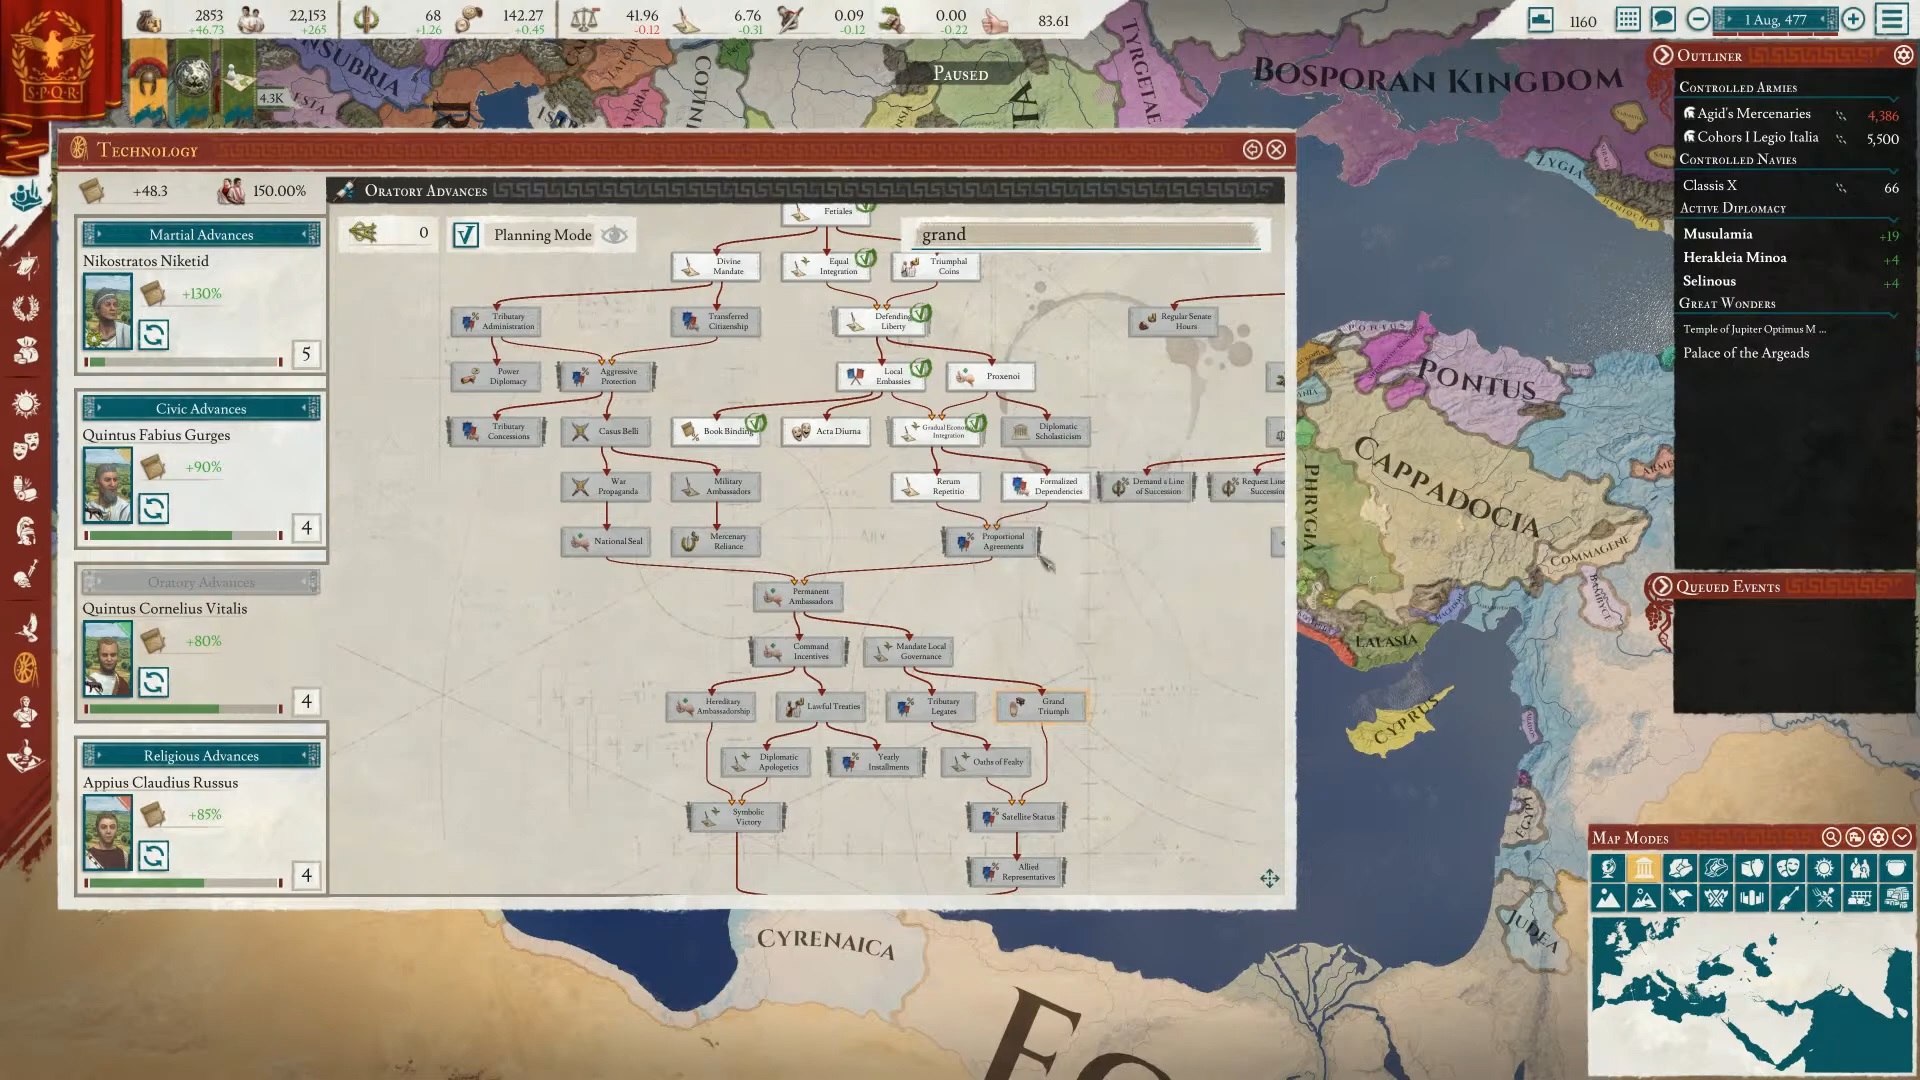This screenshot has height=1080, width=1920.
Task: Switch to Civic Advances tab
Action: 201,408
